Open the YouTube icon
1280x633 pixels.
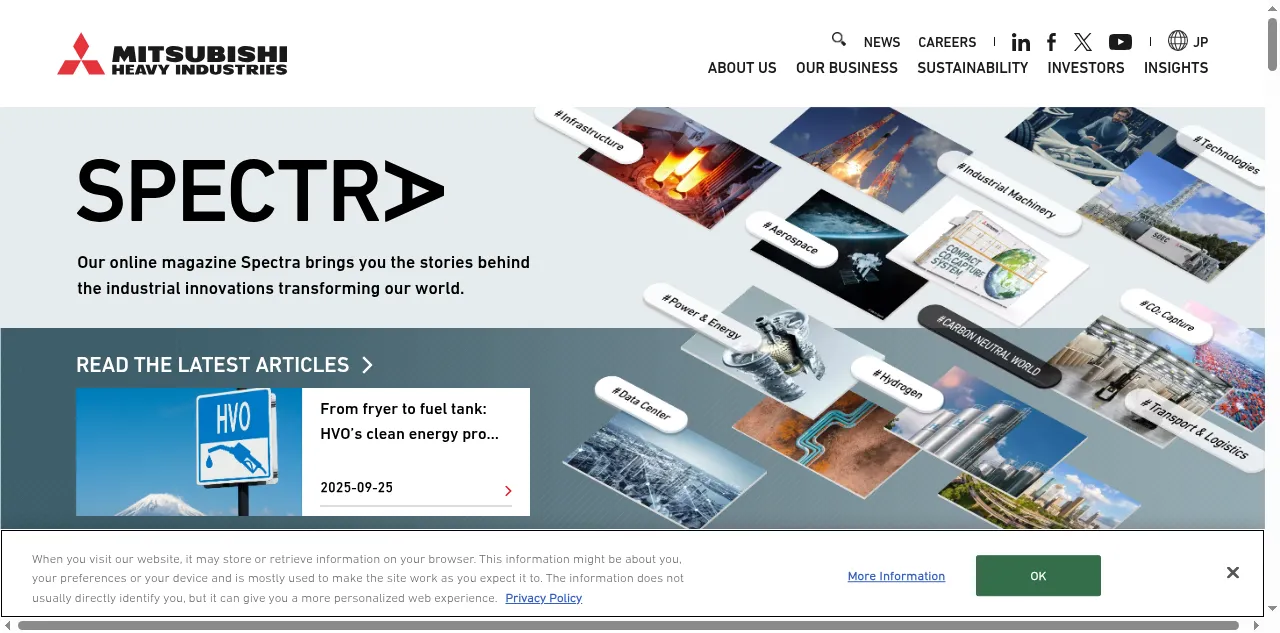point(1120,42)
